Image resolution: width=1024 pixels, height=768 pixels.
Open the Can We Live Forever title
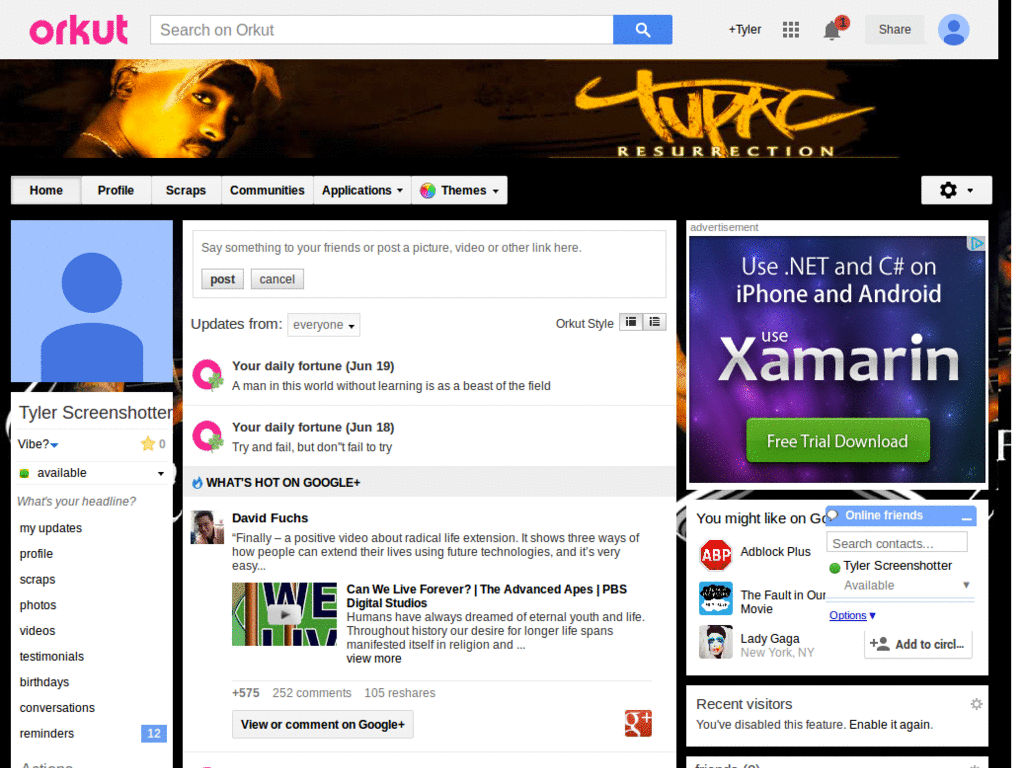click(487, 596)
